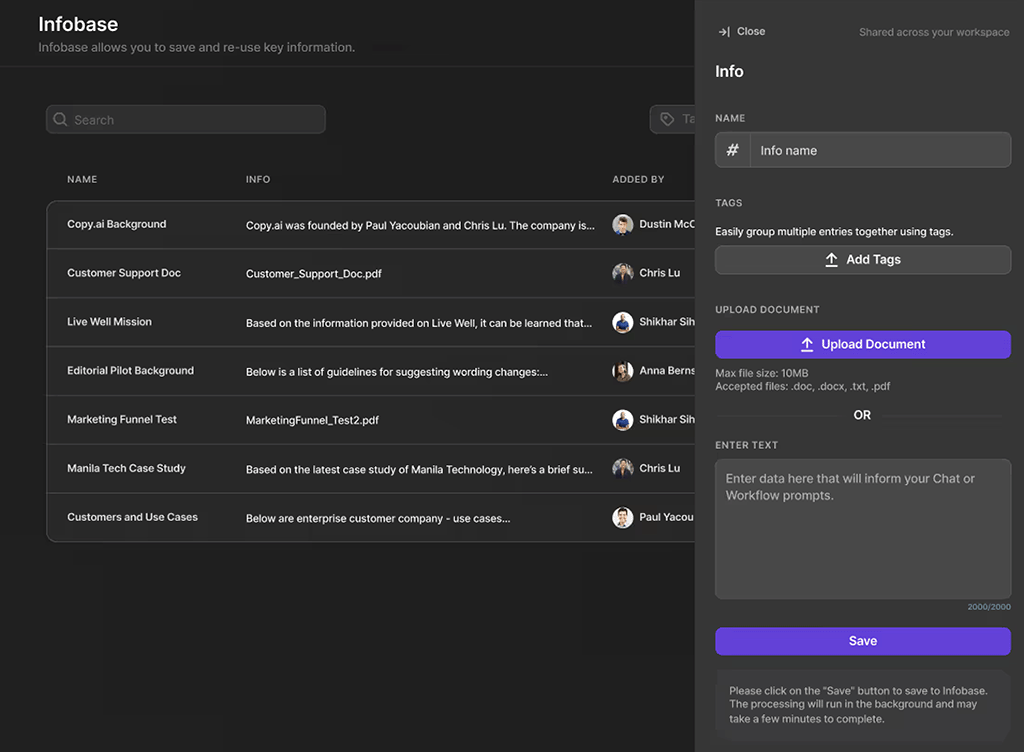Click the hash icon beside Info name
The height and width of the screenshot is (752, 1024).
pos(733,150)
